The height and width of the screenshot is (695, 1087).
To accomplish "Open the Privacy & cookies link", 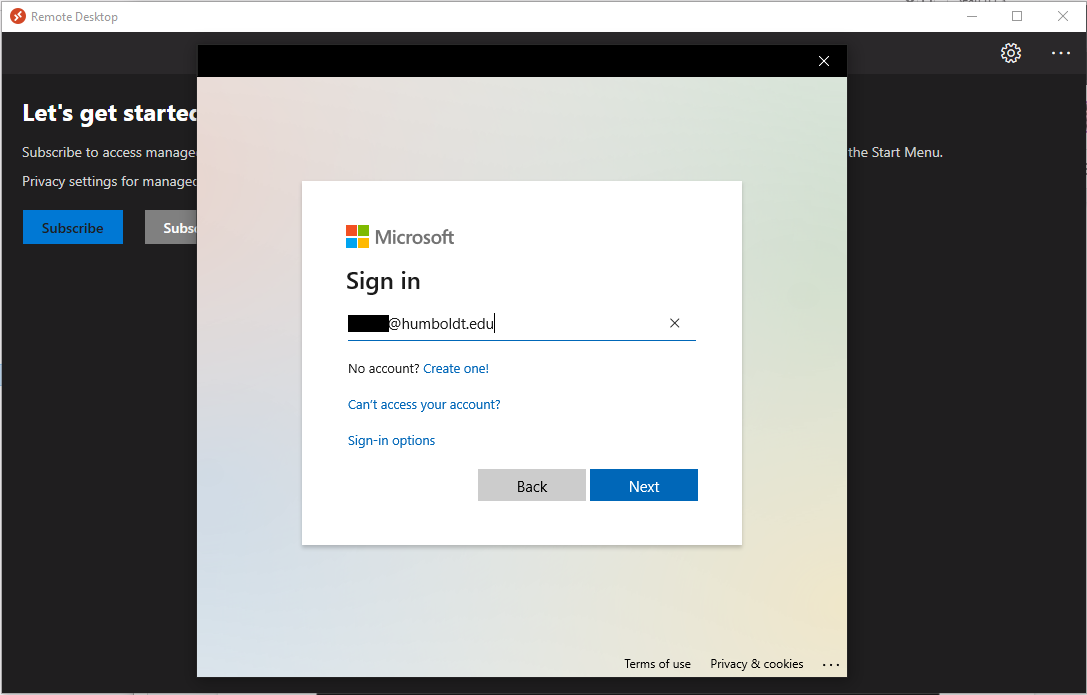I will (756, 664).
